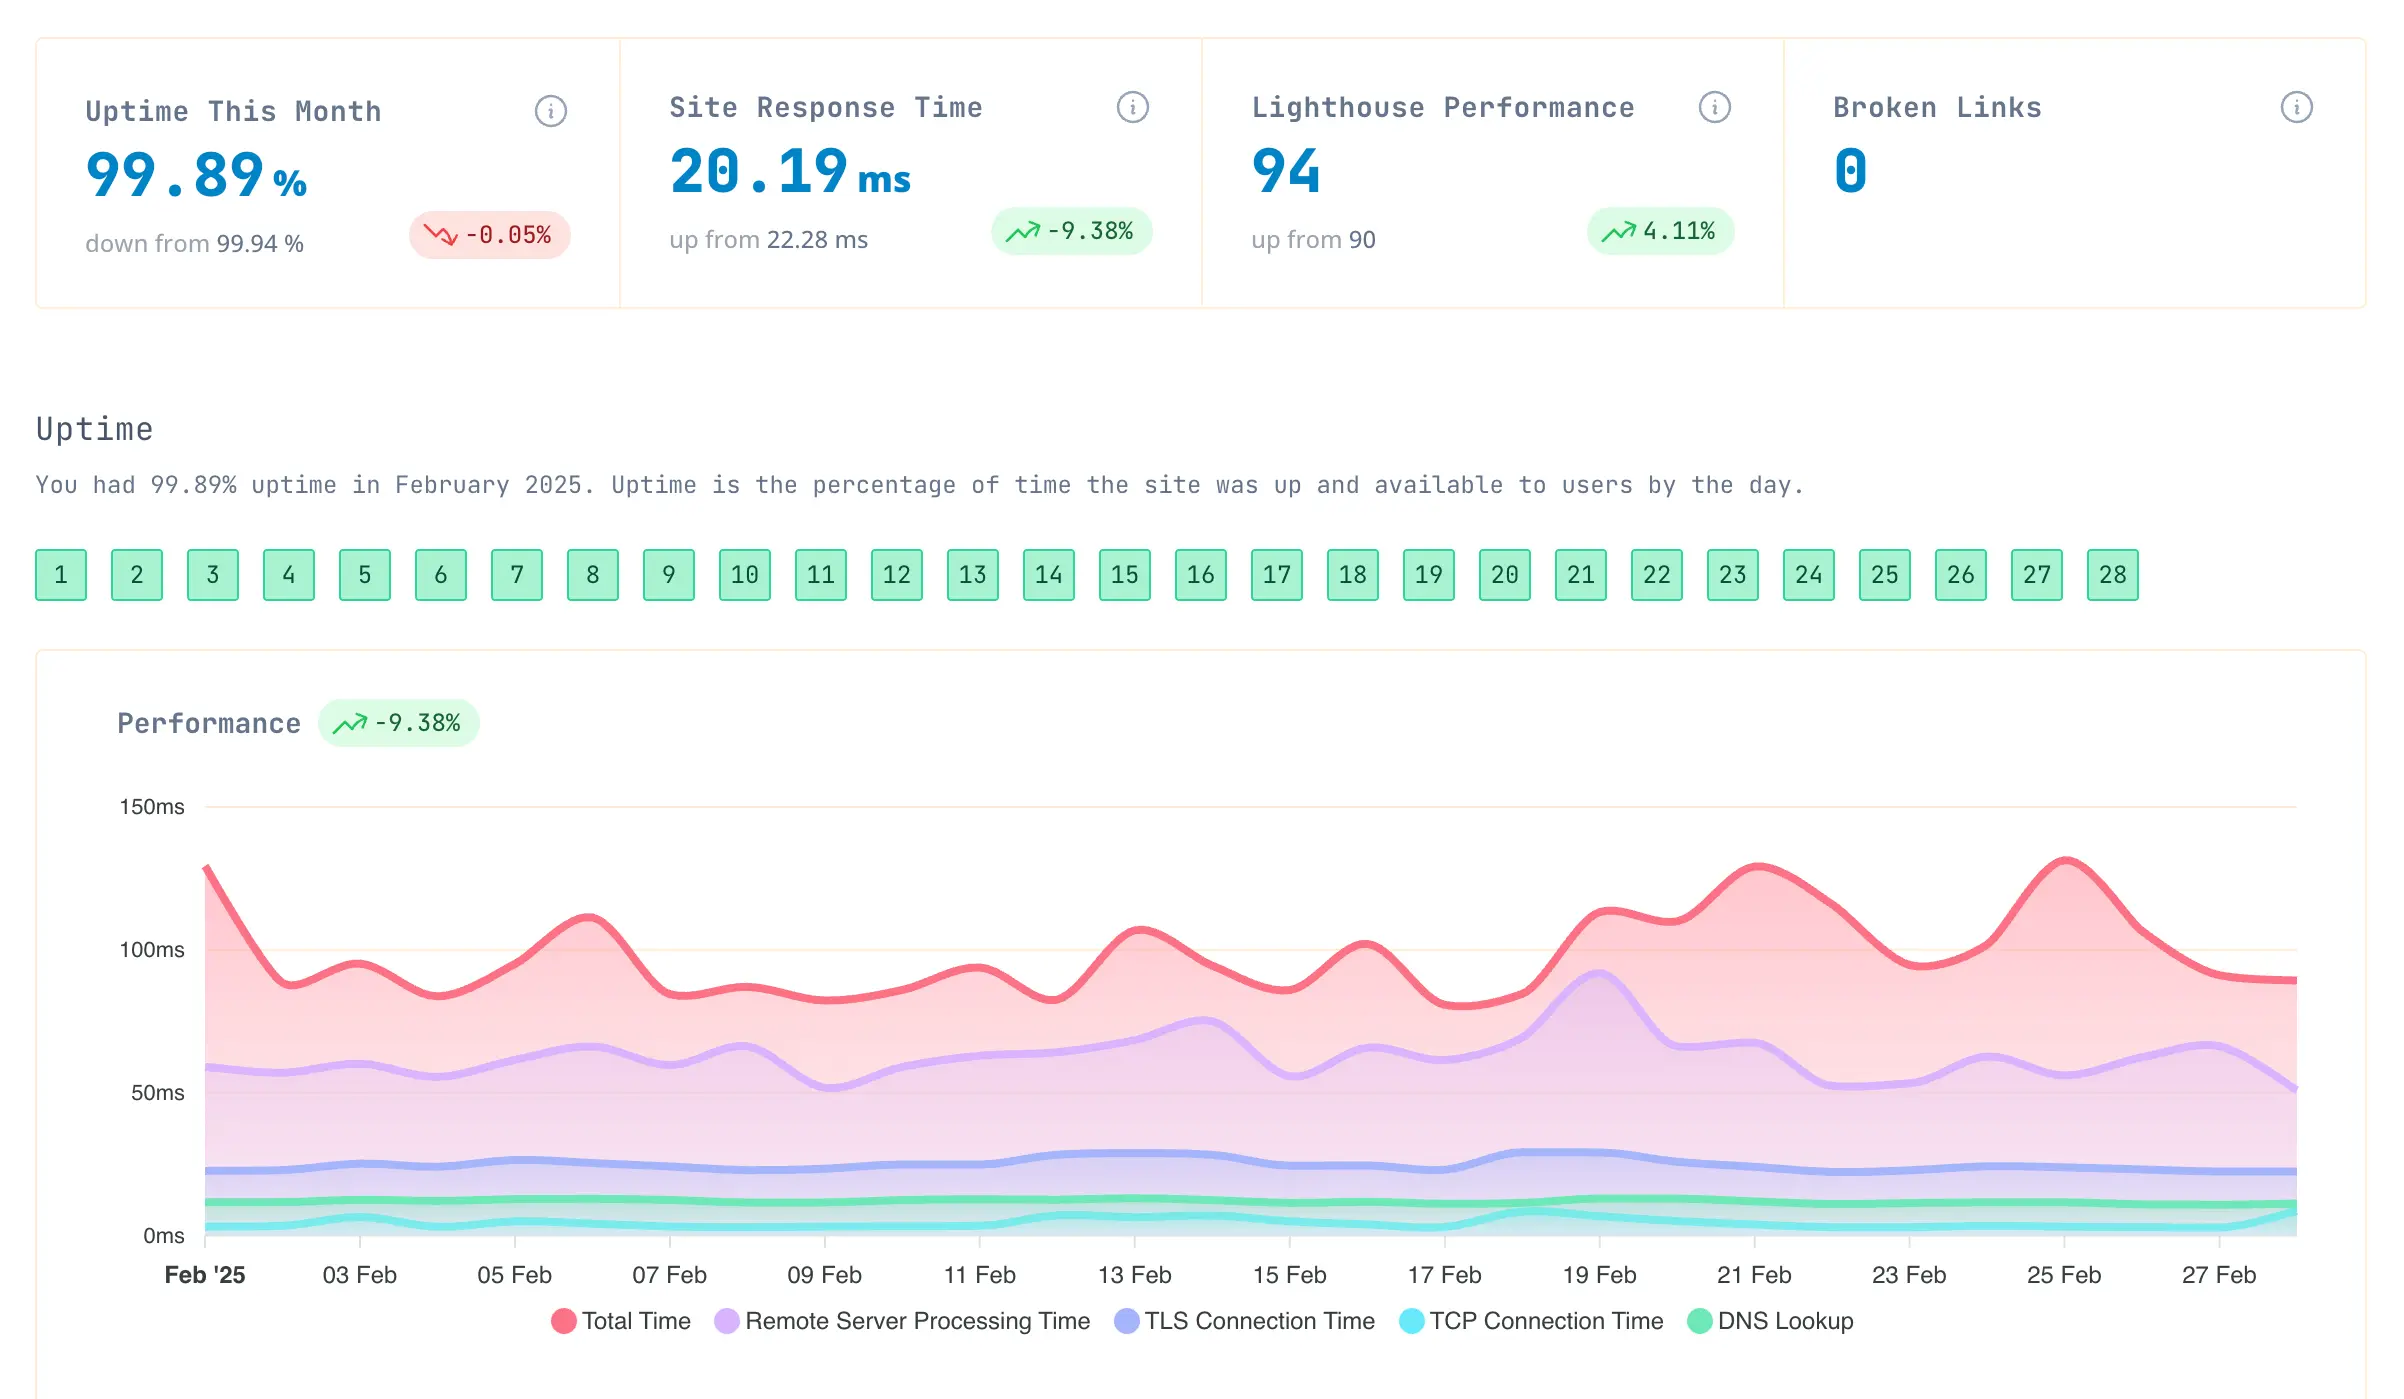The image size is (2404, 1399).
Task: Select uptime day 19 box
Action: 1429,575
